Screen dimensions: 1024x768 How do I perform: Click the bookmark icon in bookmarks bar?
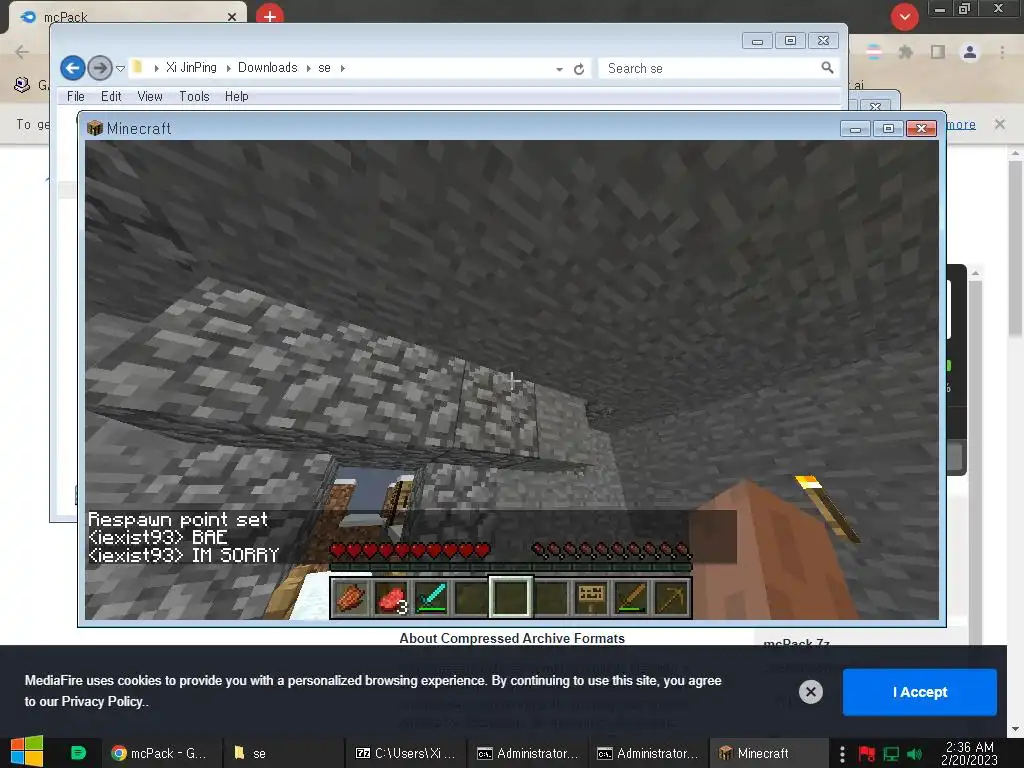click(x=22, y=85)
